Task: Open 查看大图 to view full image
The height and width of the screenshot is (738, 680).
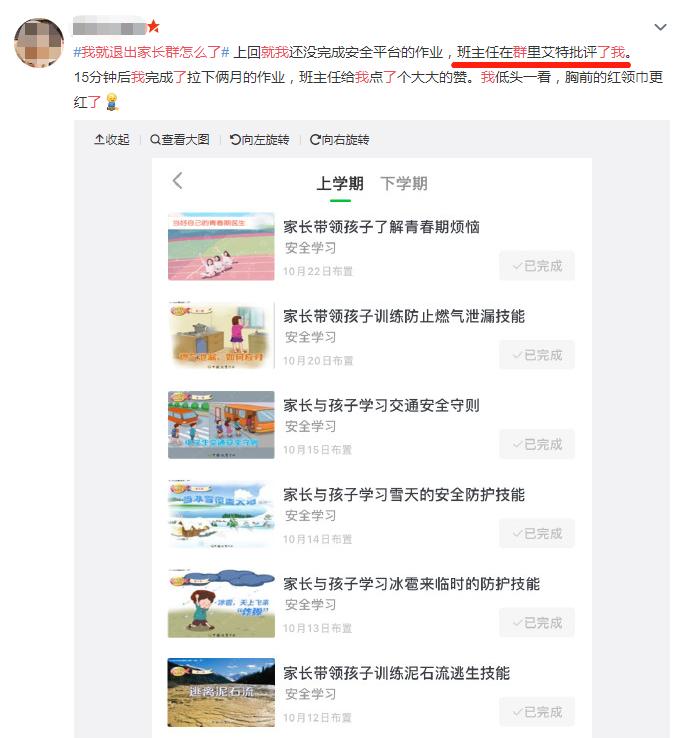Action: tap(180, 140)
